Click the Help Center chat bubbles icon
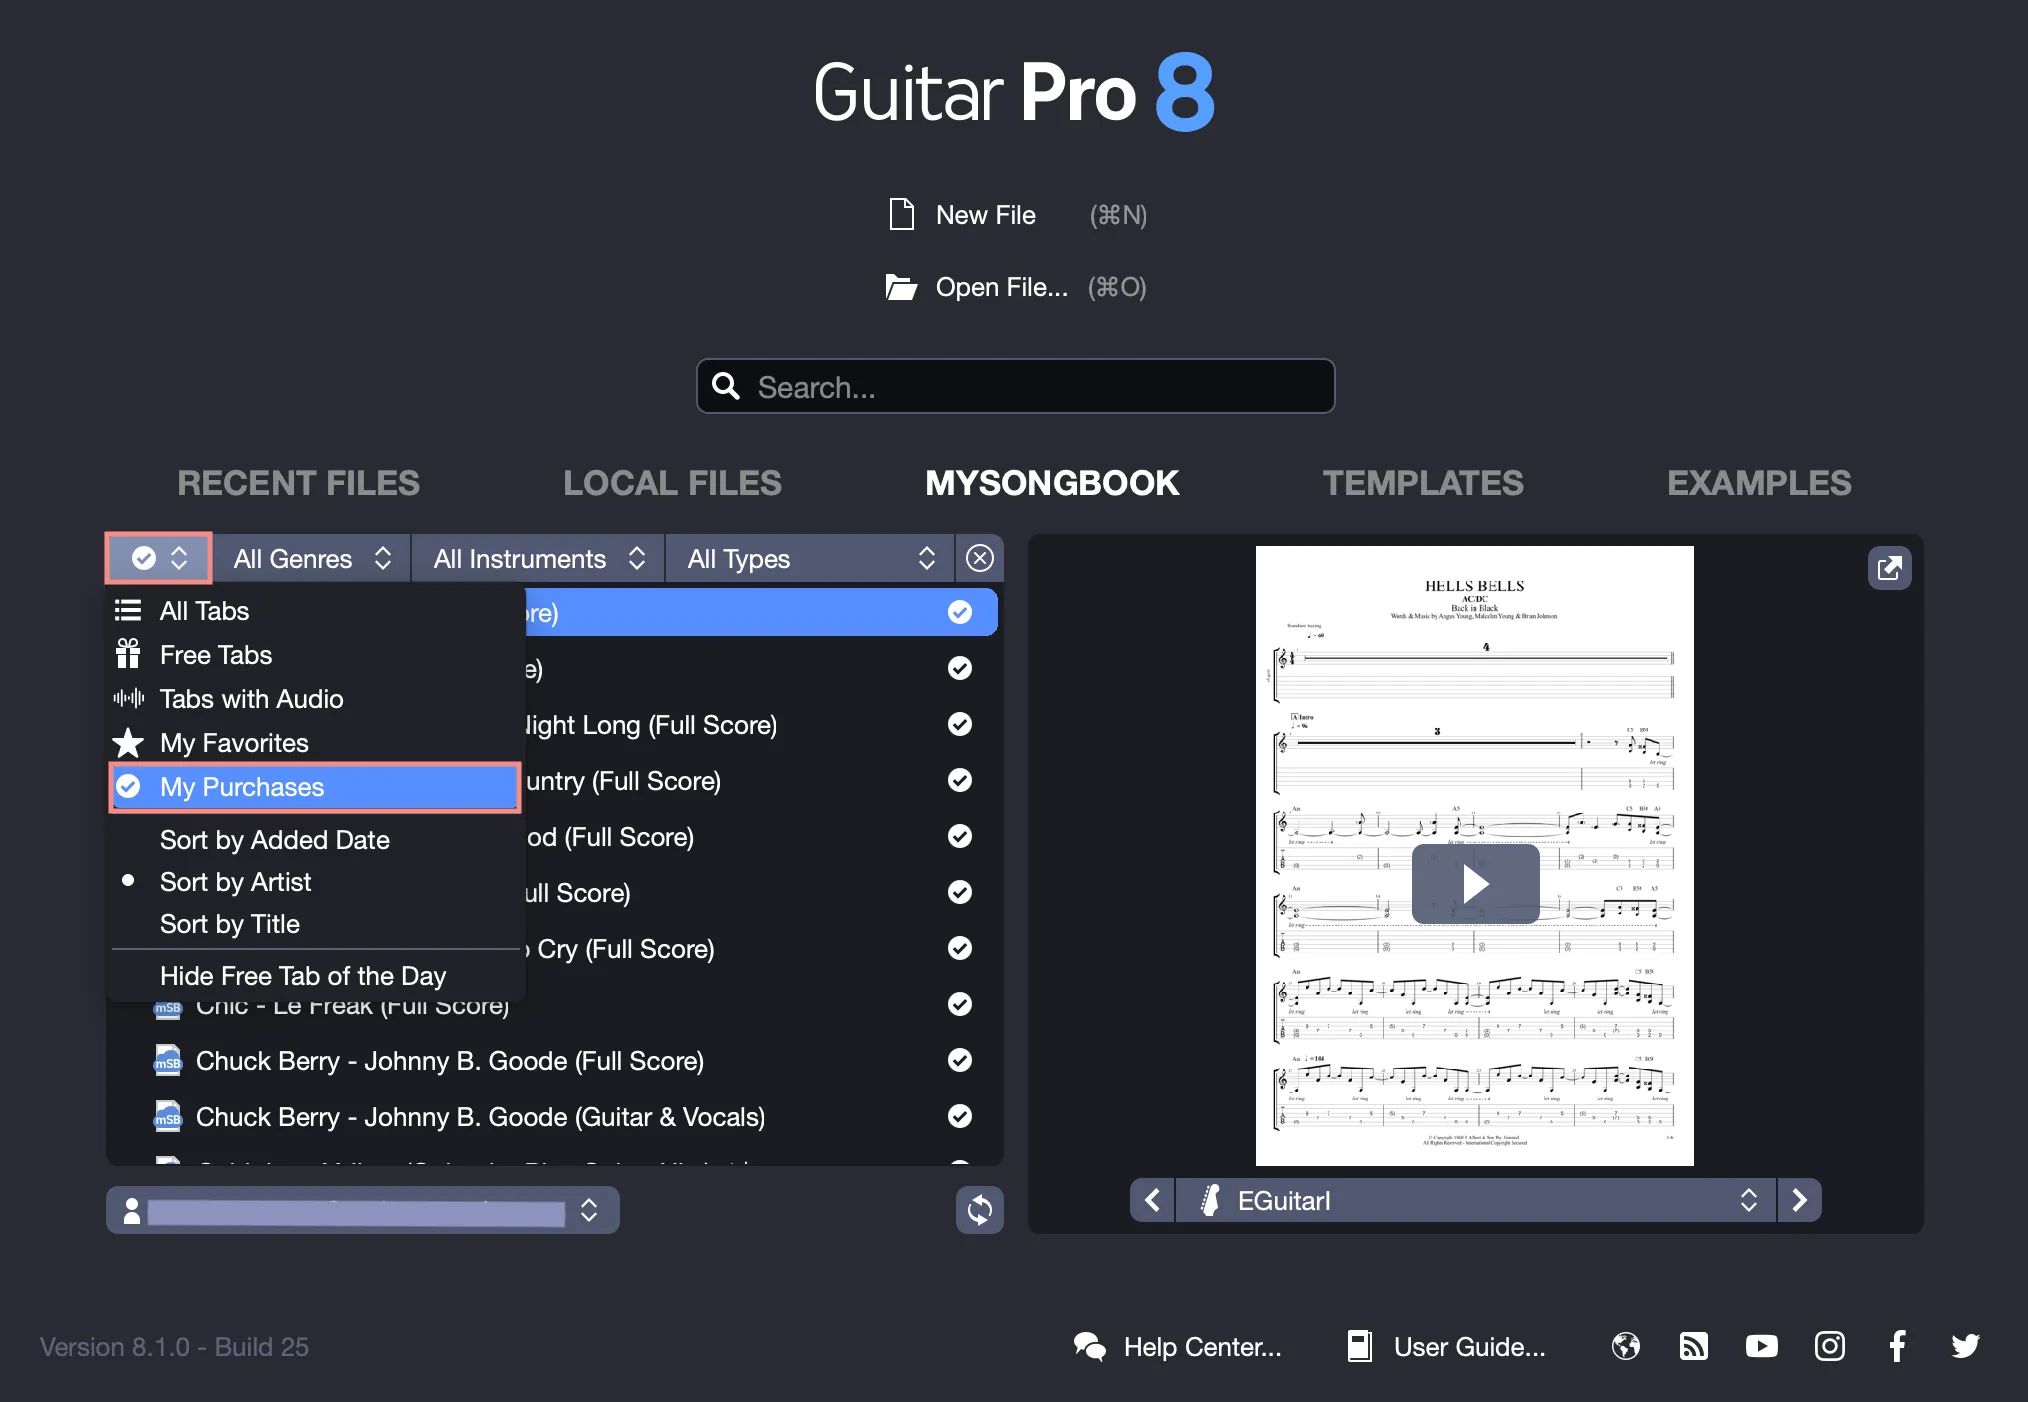Image resolution: width=2028 pixels, height=1402 pixels. click(x=1090, y=1347)
